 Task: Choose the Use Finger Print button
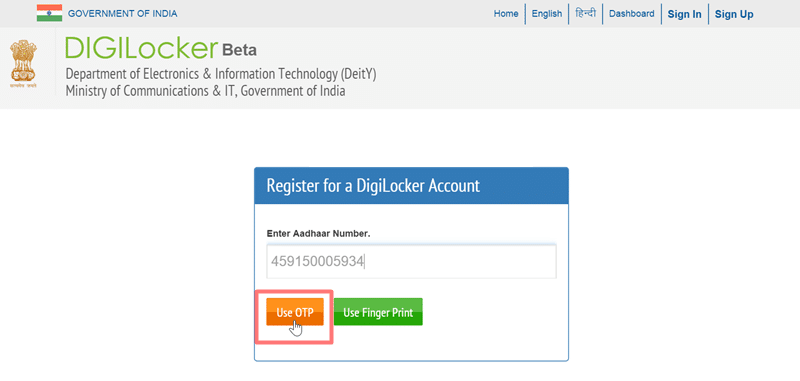[378, 312]
